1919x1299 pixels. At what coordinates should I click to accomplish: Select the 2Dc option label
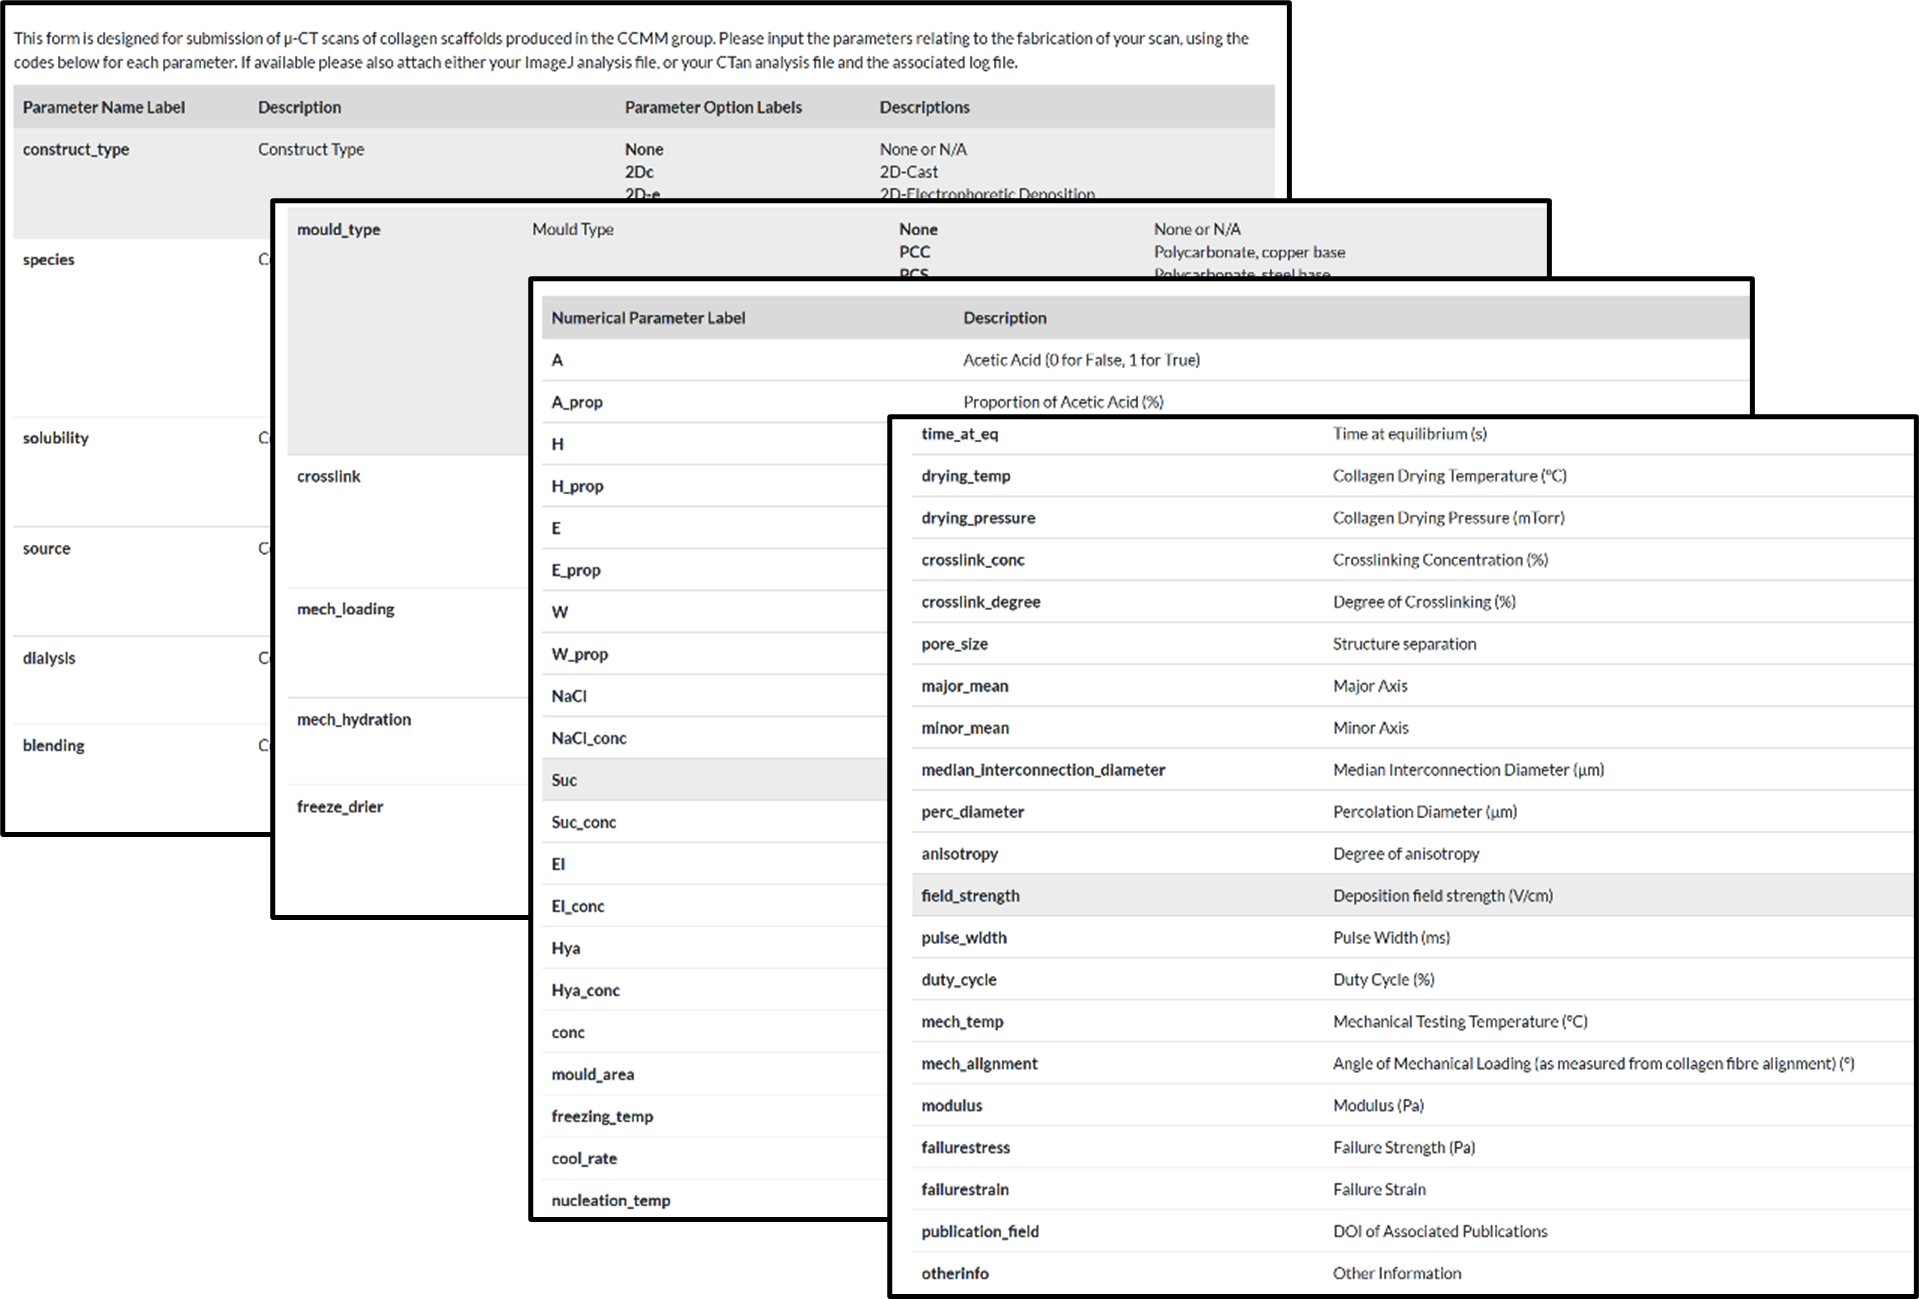[639, 172]
